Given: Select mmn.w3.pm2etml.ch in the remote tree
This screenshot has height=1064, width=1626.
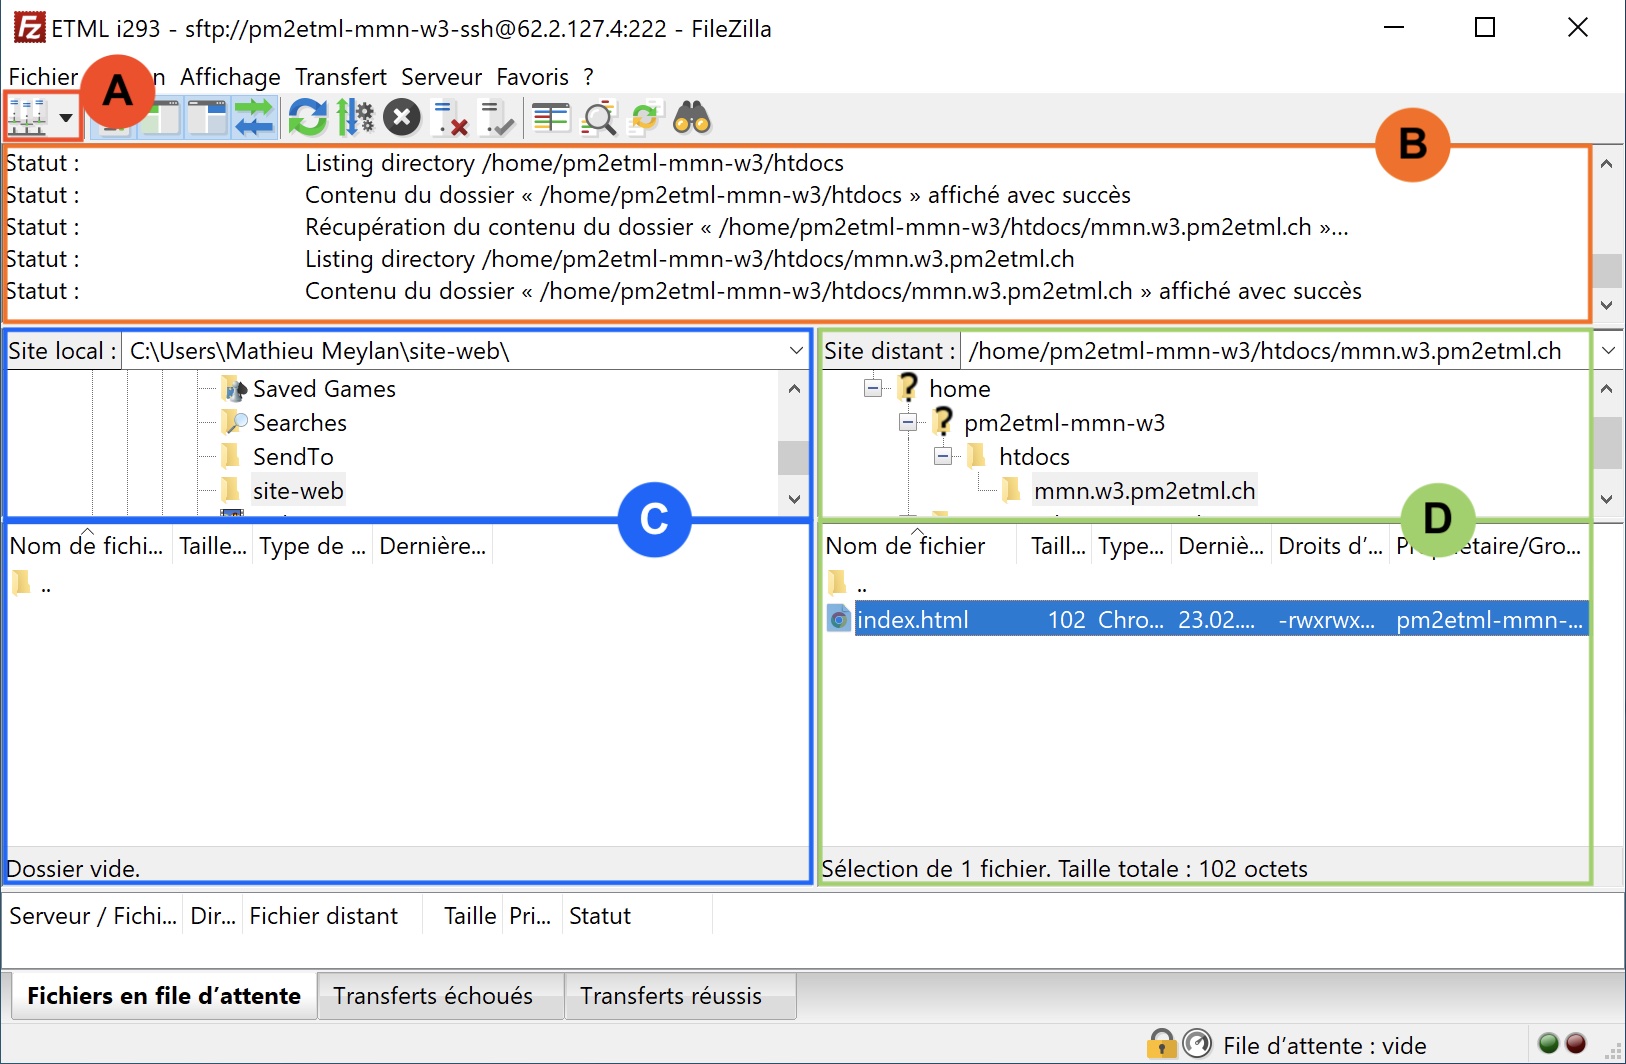Looking at the screenshot, I should click(1144, 491).
